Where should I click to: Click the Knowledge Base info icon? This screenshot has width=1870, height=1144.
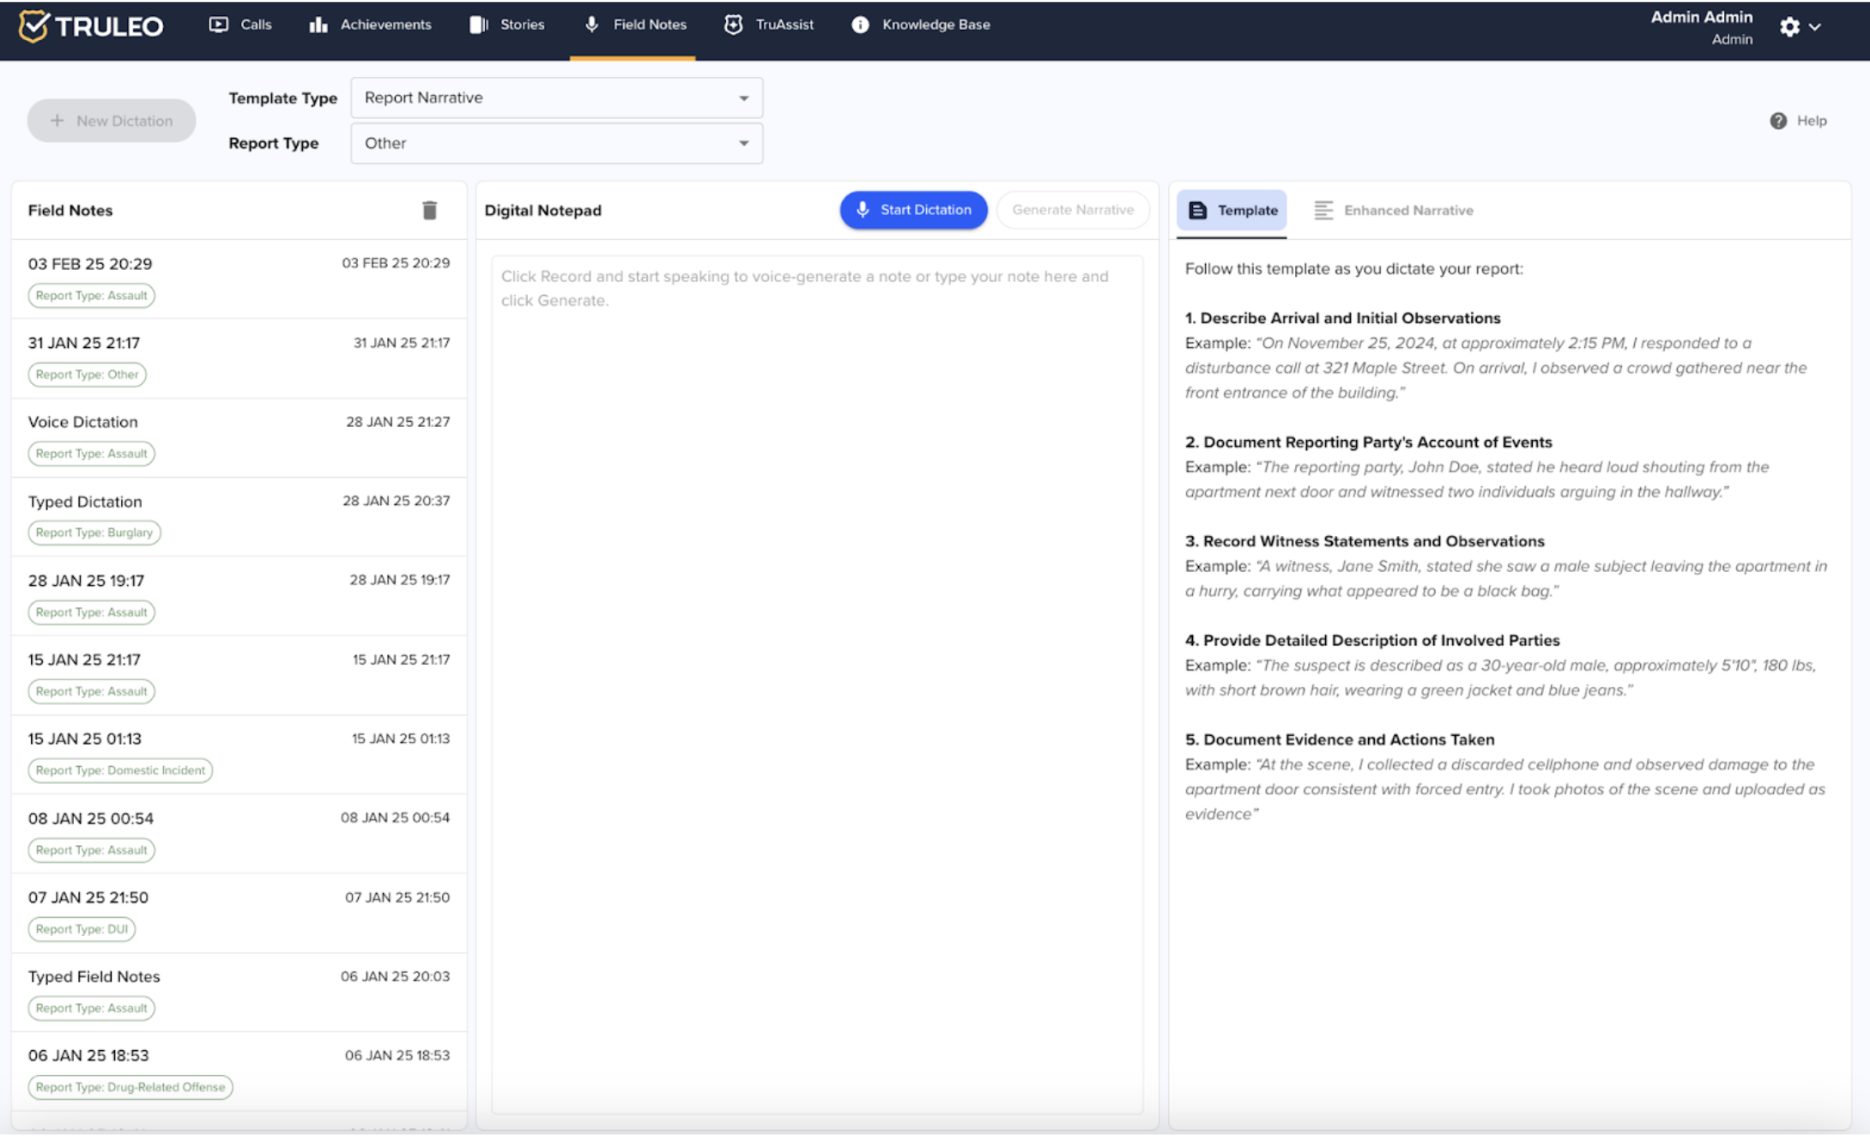860,25
